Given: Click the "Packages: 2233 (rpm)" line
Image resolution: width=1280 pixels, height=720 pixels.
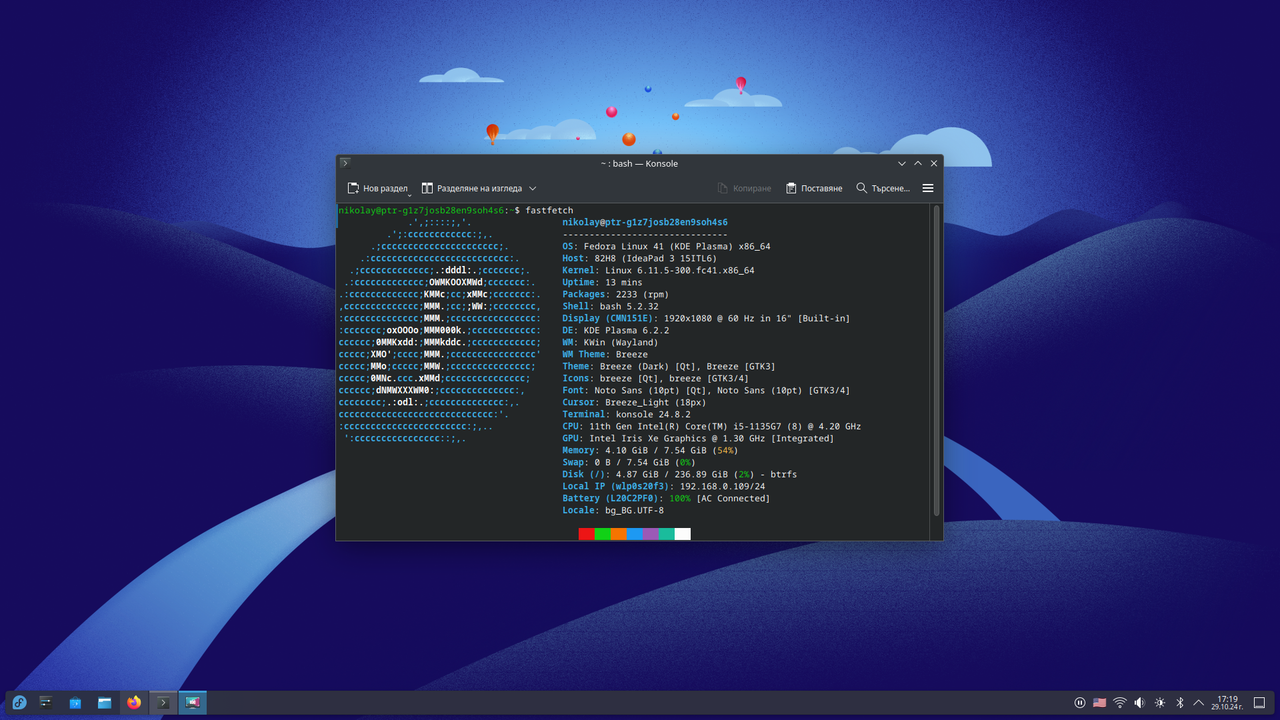Looking at the screenshot, I should pyautogui.click(x=615, y=294).
